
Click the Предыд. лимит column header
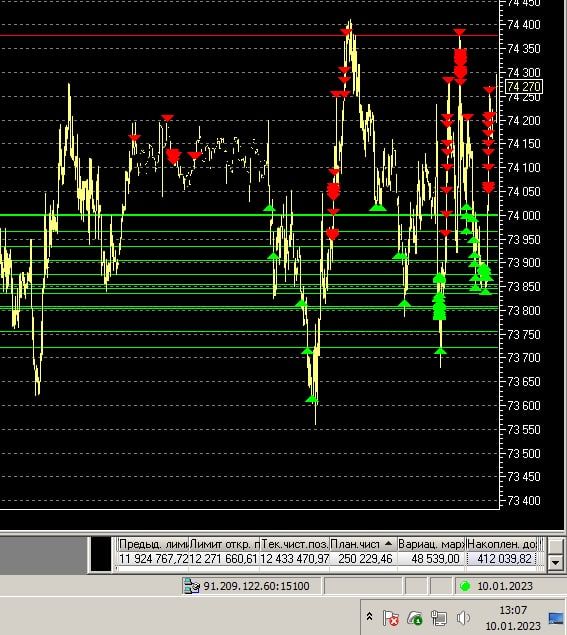click(x=153, y=544)
